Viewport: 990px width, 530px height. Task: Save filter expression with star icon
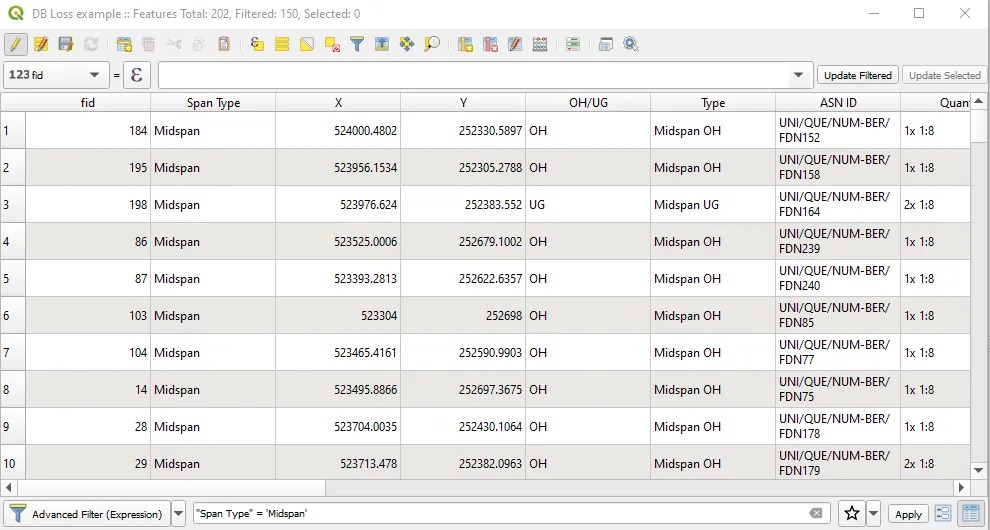(x=852, y=513)
